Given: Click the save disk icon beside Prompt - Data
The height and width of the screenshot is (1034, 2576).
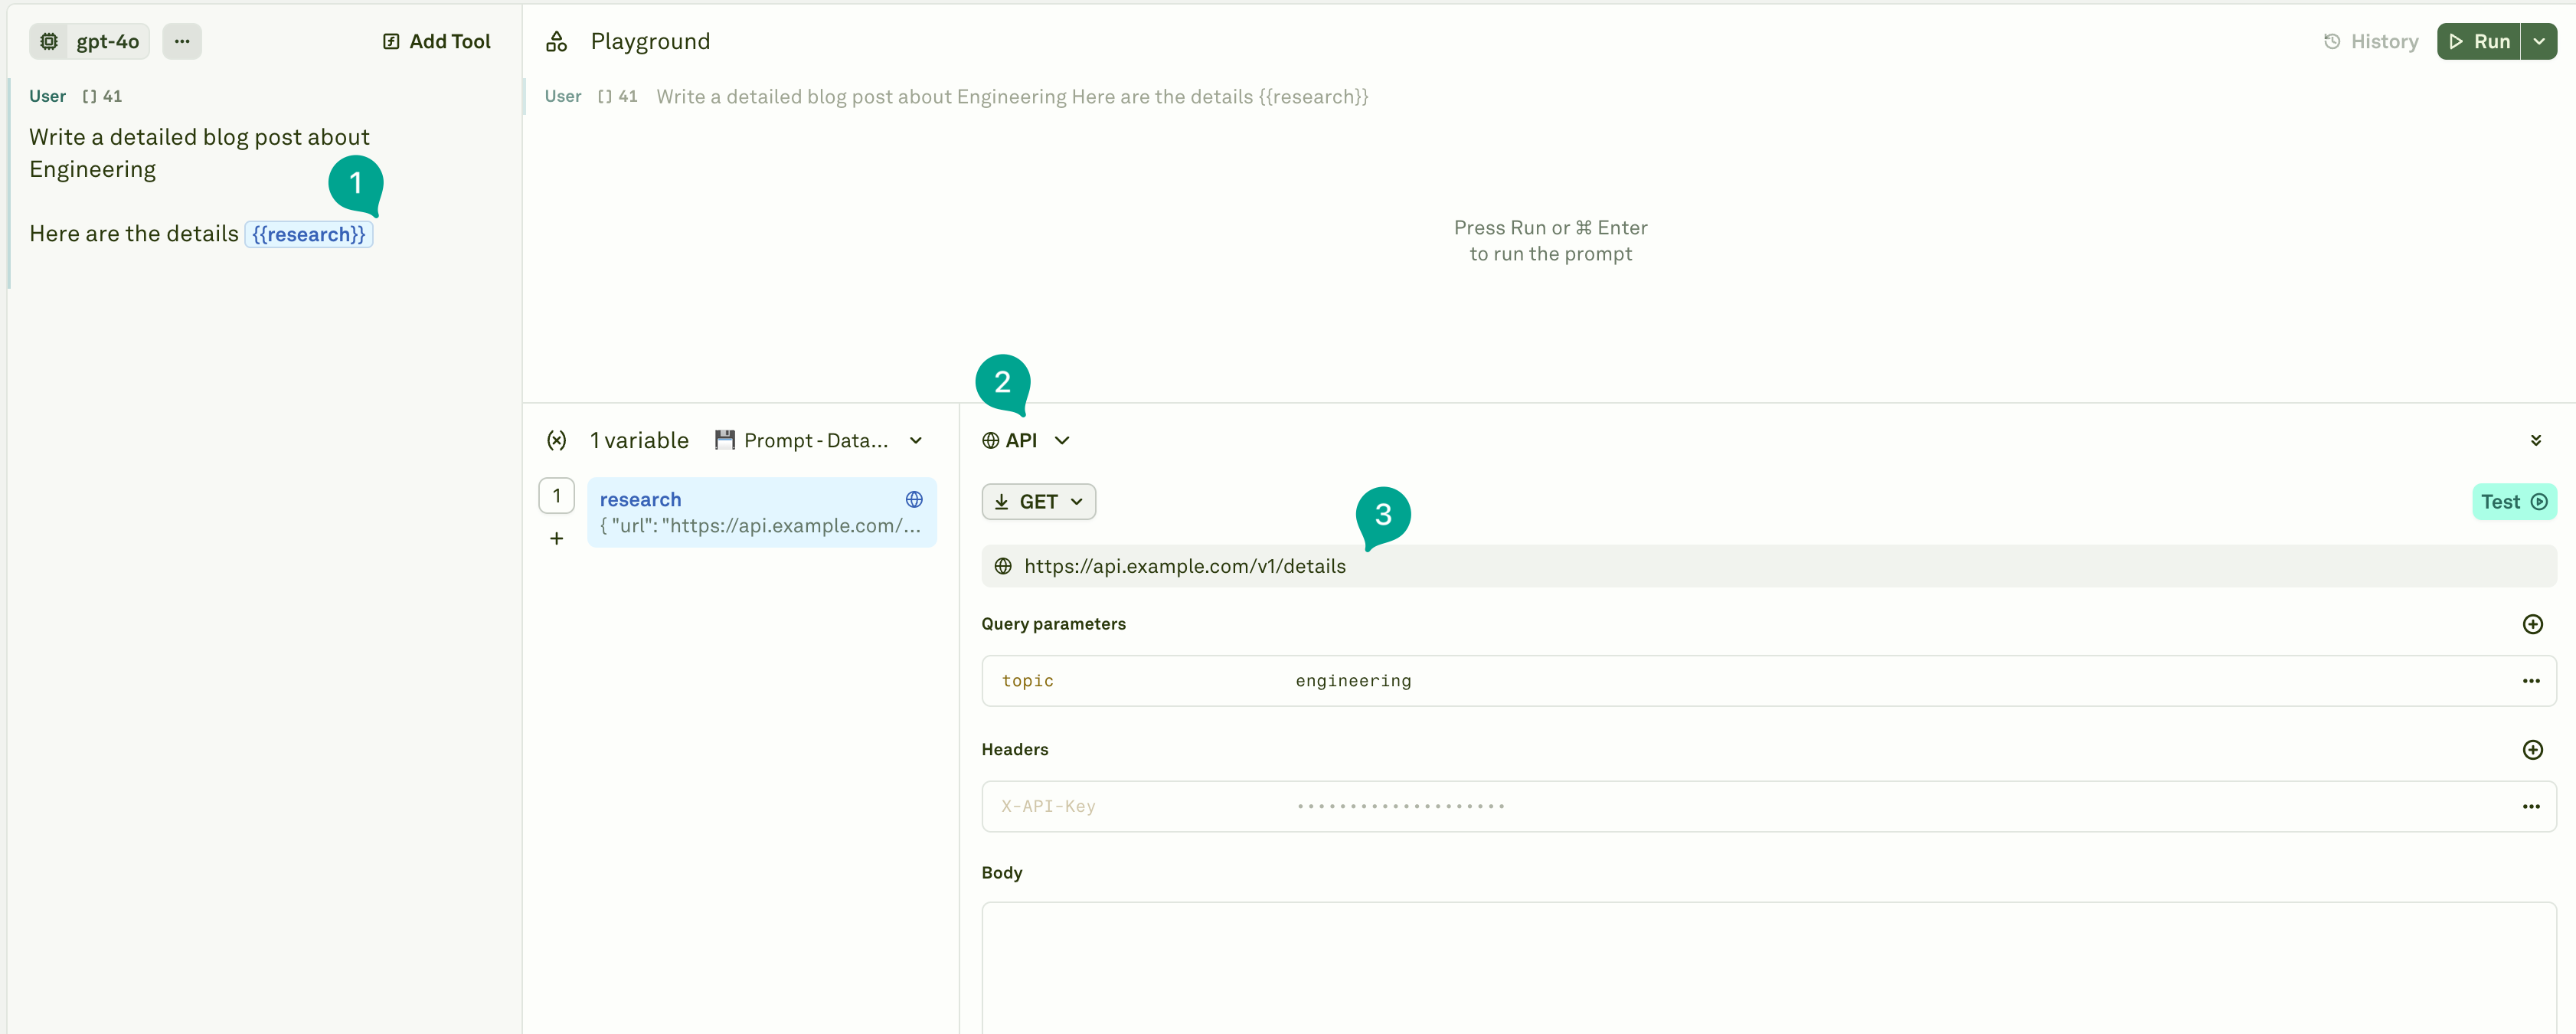Looking at the screenshot, I should click(x=727, y=440).
